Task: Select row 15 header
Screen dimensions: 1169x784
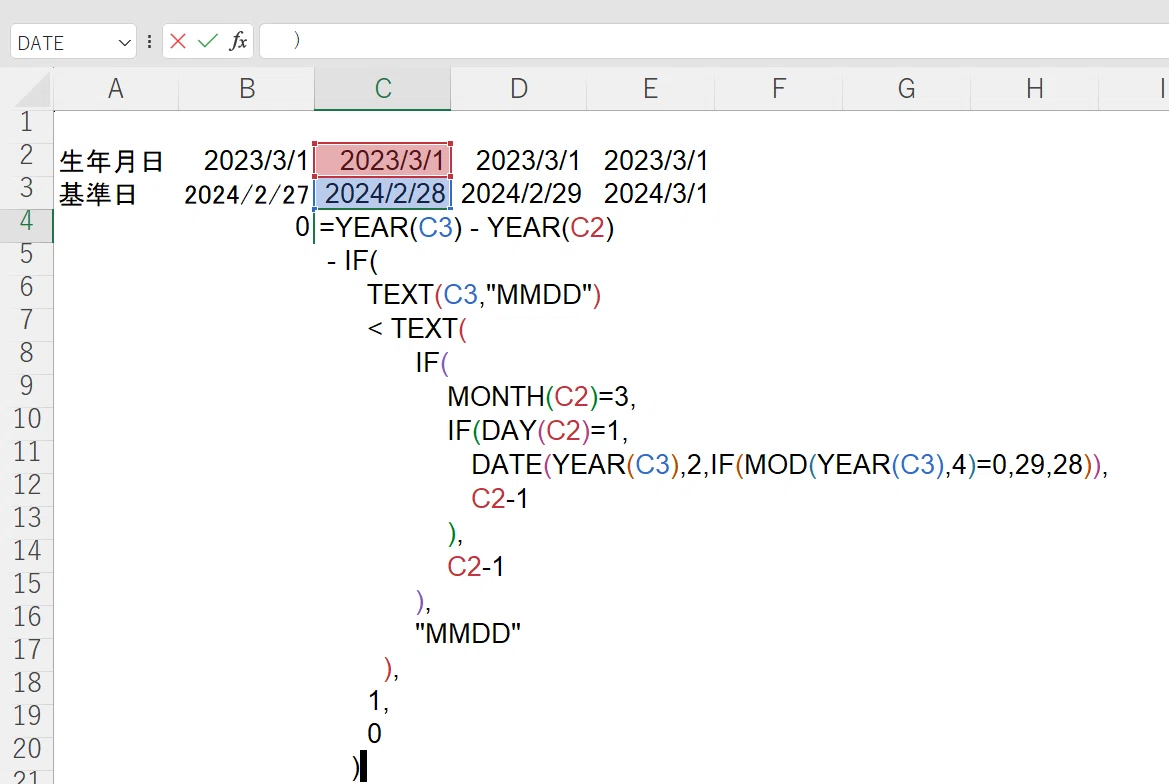Action: [x=26, y=584]
